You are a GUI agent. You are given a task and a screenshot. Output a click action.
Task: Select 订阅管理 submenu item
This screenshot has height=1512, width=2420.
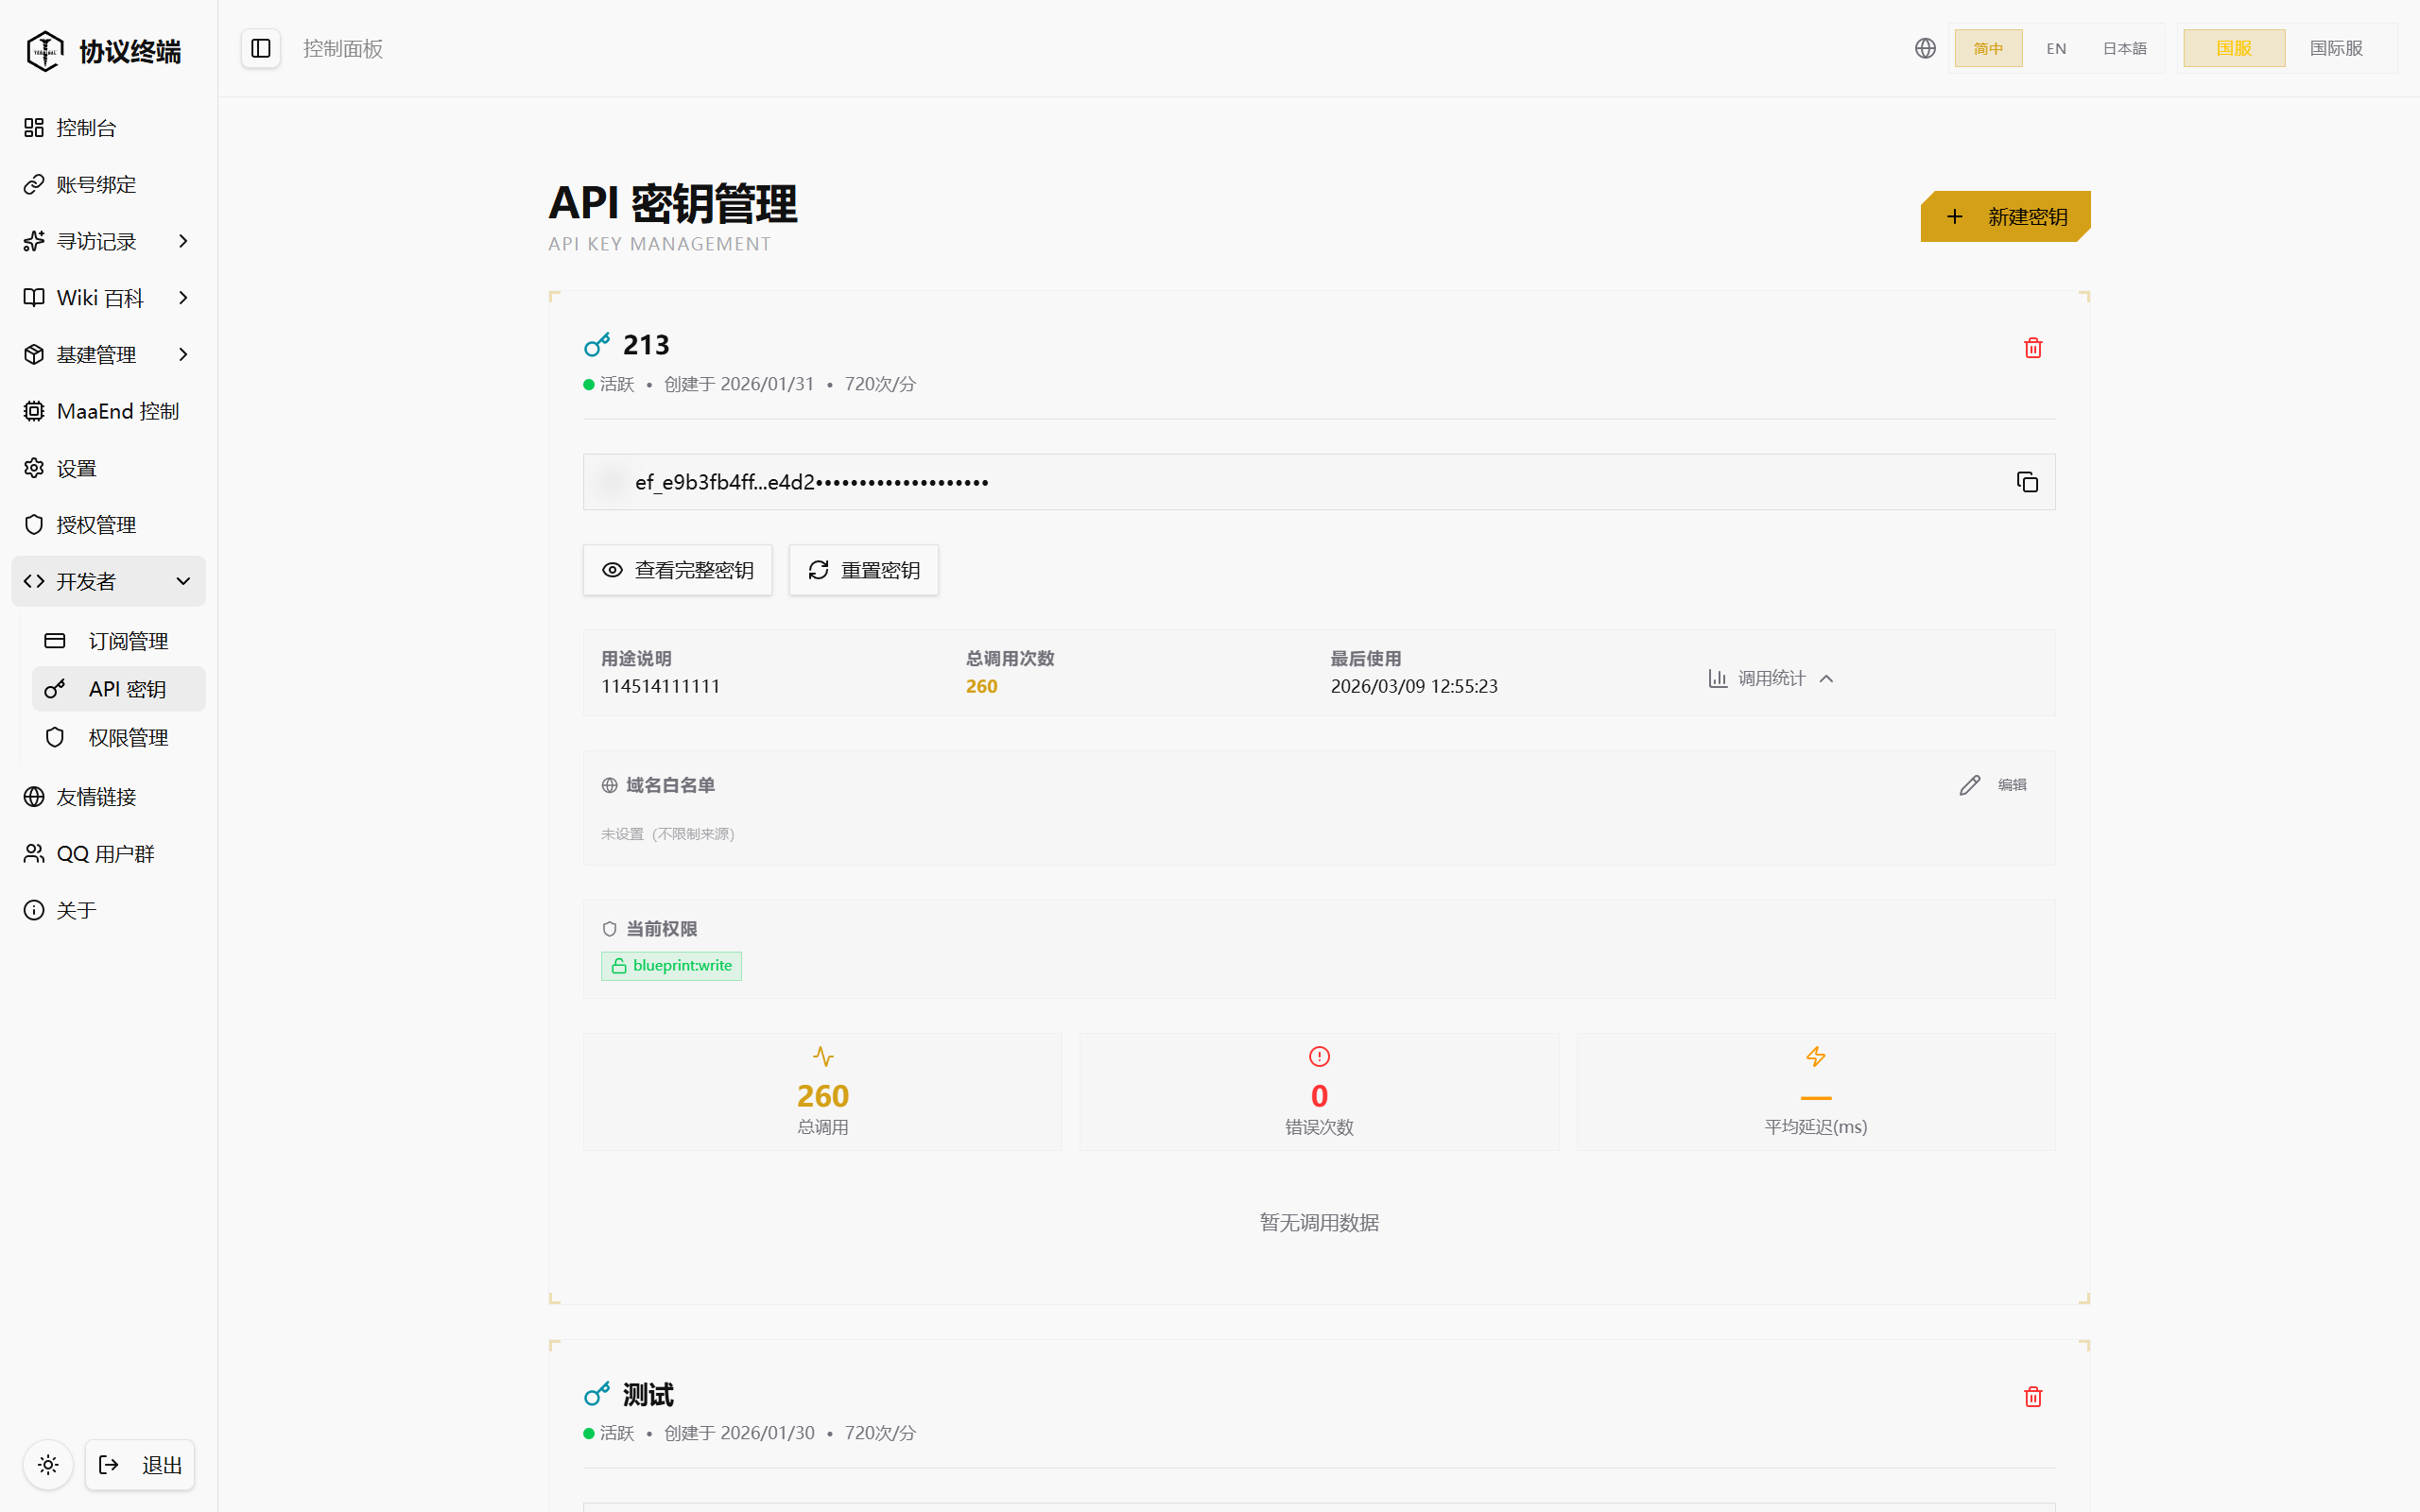(x=119, y=641)
